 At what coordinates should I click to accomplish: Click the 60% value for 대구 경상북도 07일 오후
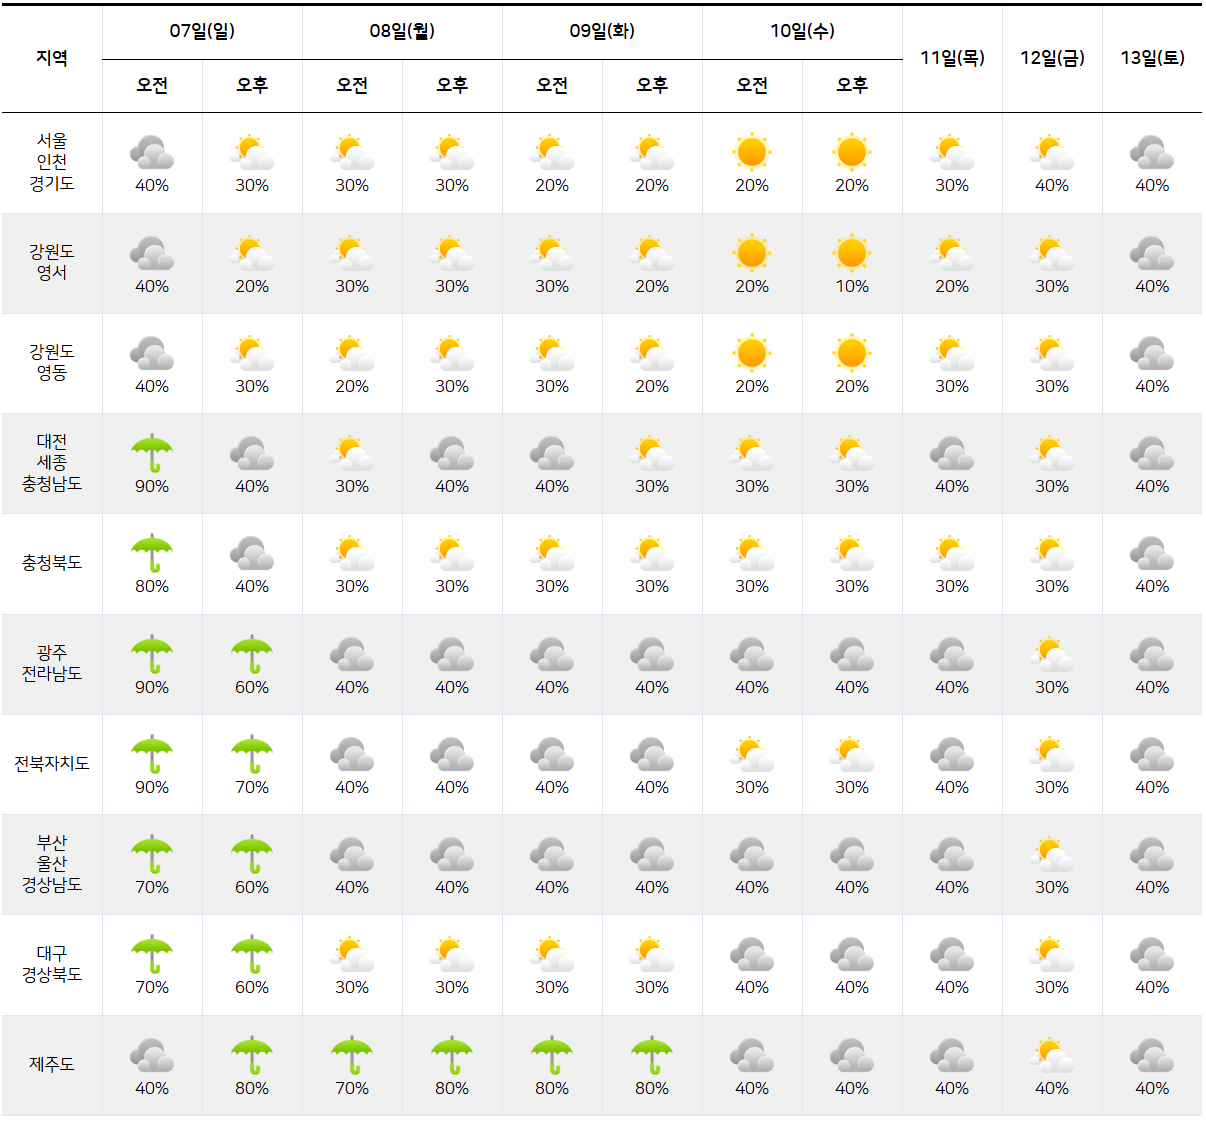[252, 987]
